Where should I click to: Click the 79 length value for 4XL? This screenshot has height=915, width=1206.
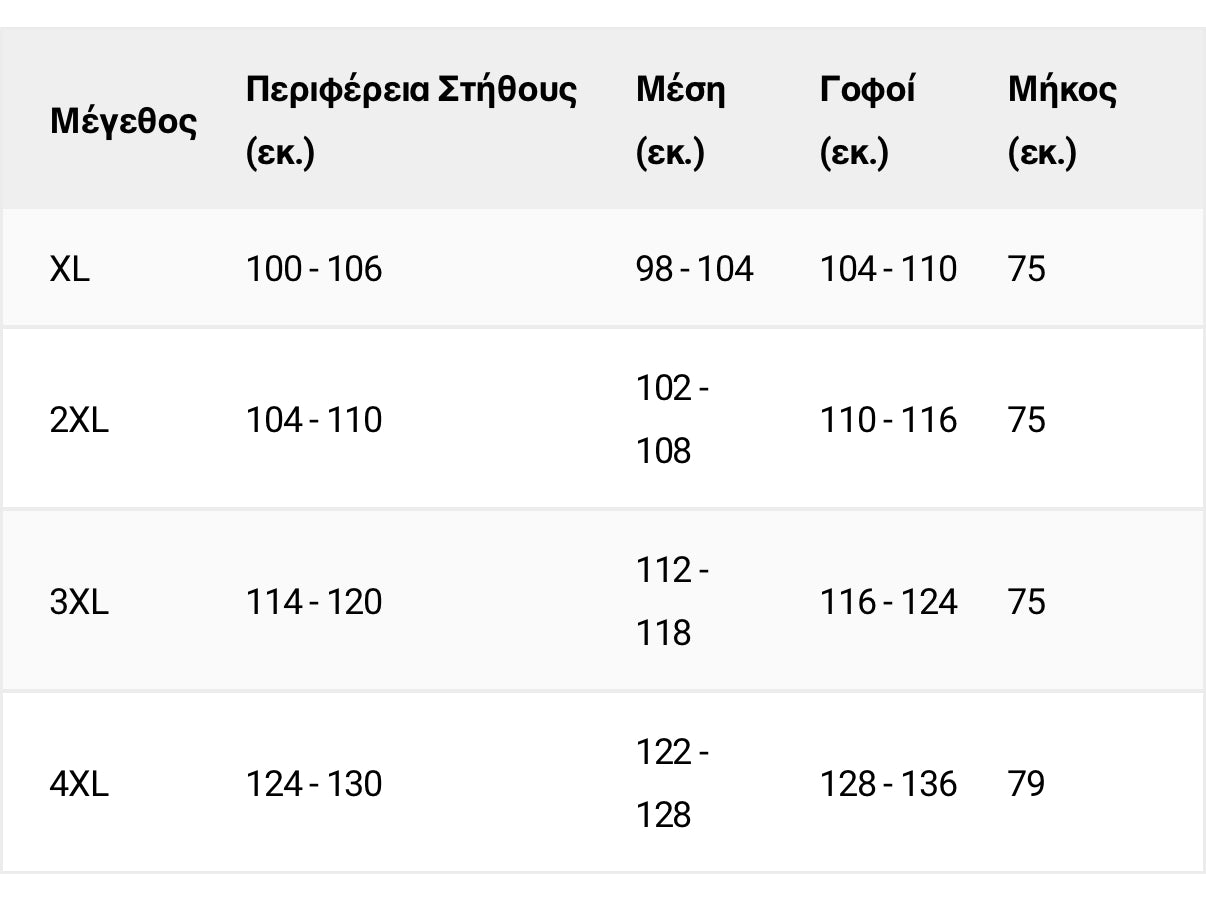click(1027, 784)
